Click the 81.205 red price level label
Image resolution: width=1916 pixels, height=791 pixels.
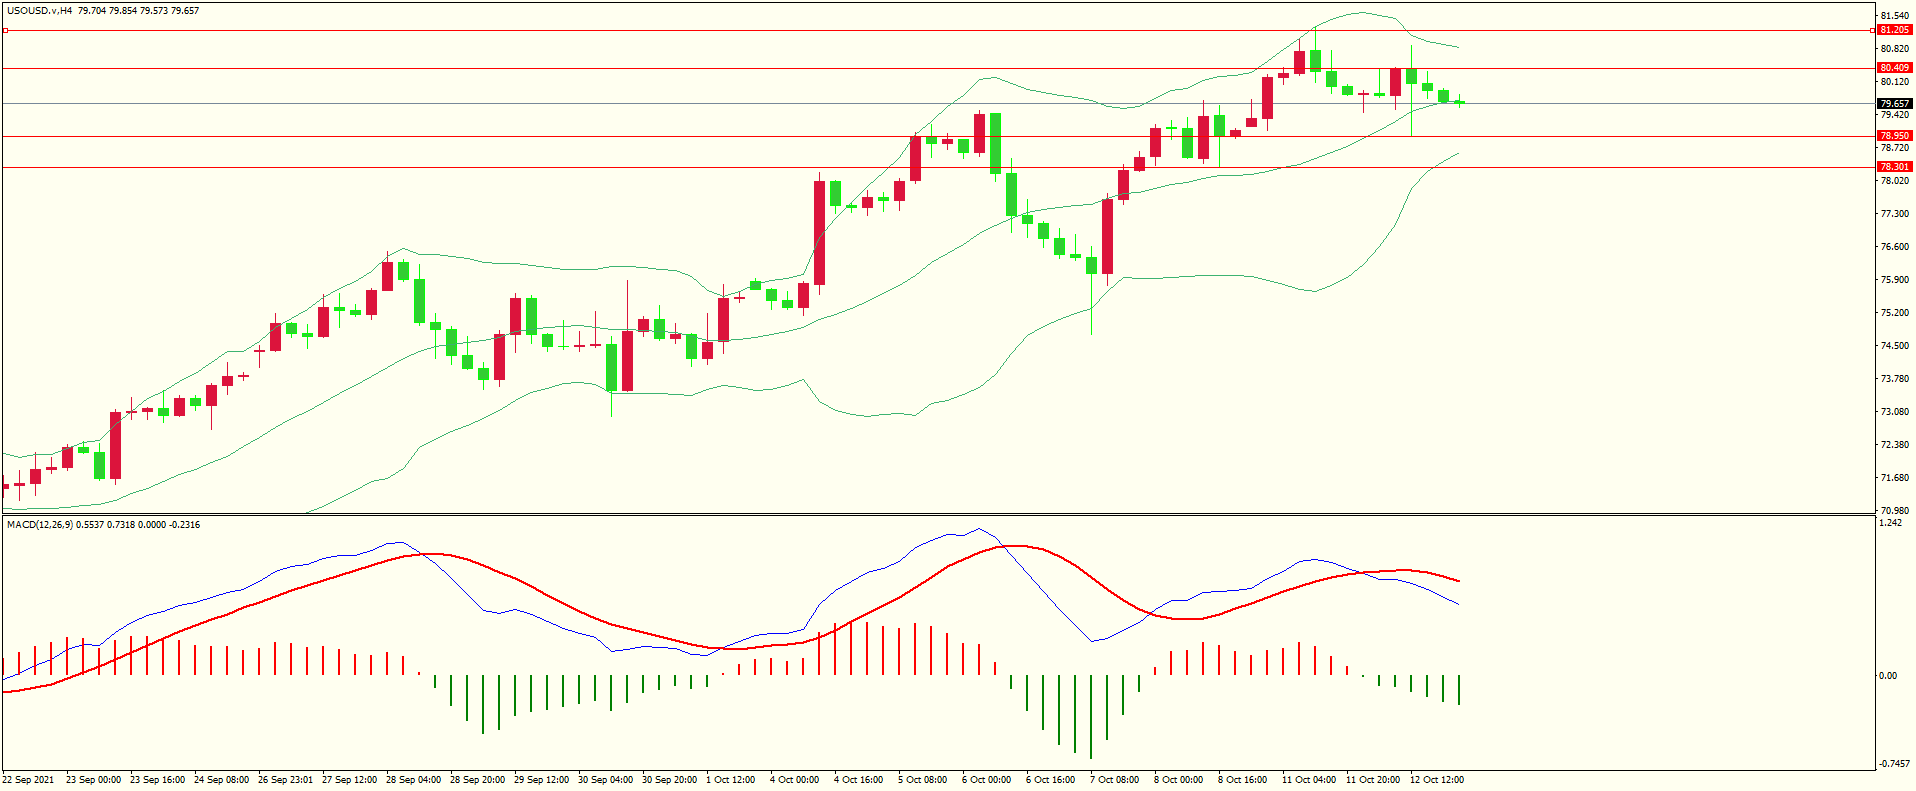click(1894, 30)
